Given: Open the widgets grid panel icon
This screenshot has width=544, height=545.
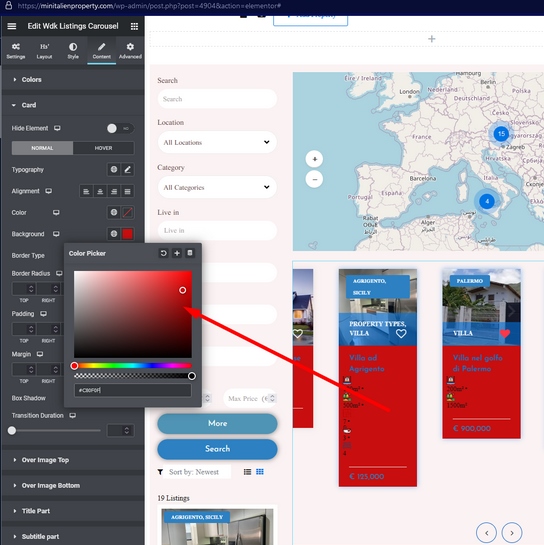Looking at the screenshot, I should [134, 26].
